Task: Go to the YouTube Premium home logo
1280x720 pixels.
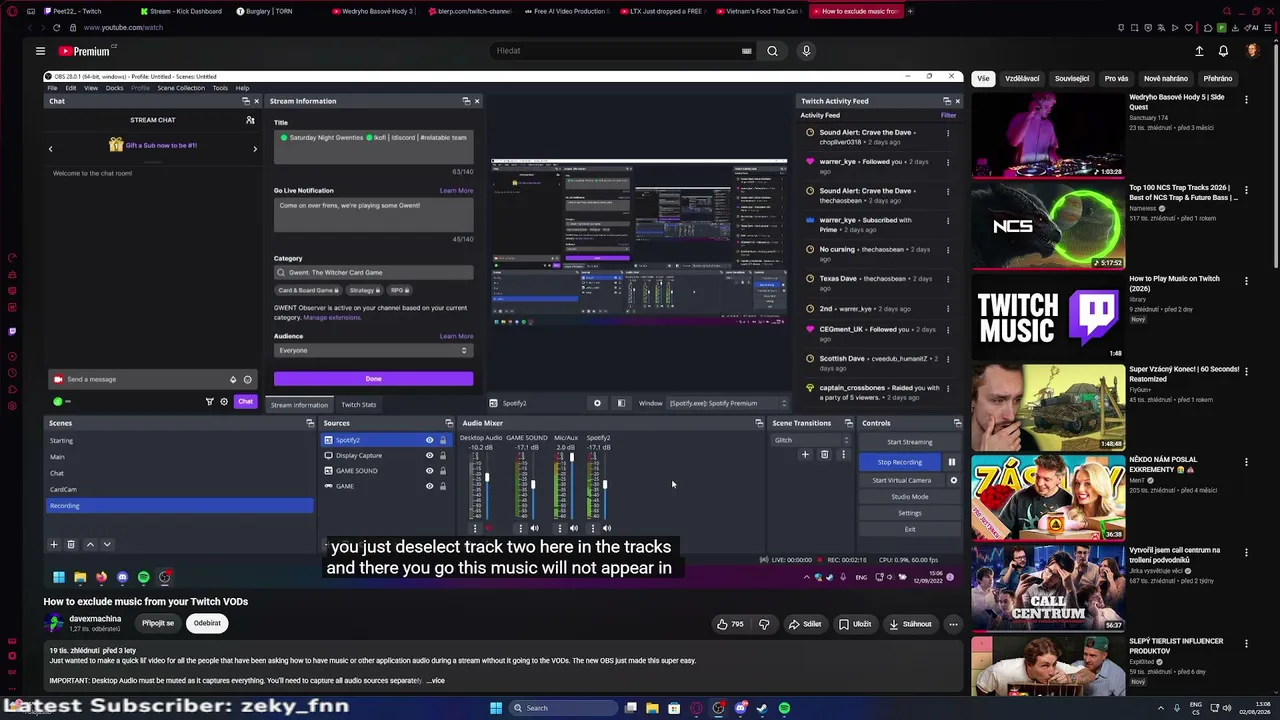Action: 84,51
